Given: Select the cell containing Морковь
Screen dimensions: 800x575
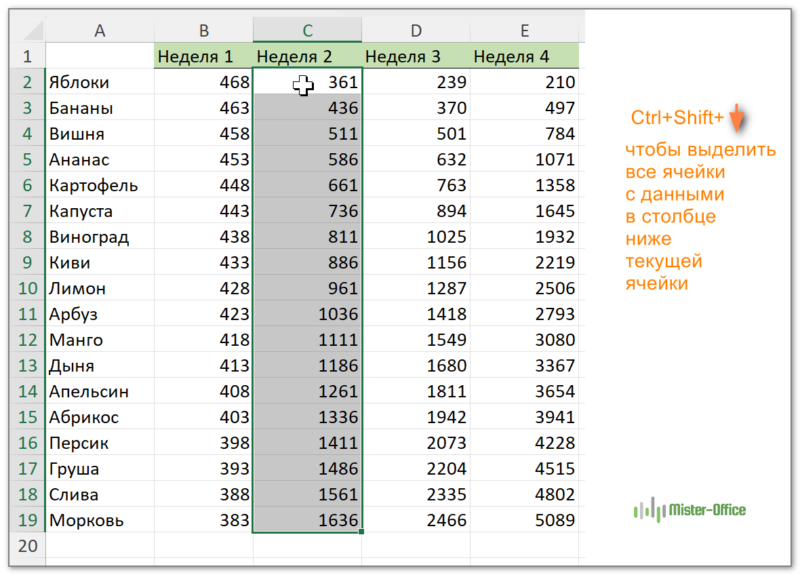Looking at the screenshot, I should (x=100, y=521).
